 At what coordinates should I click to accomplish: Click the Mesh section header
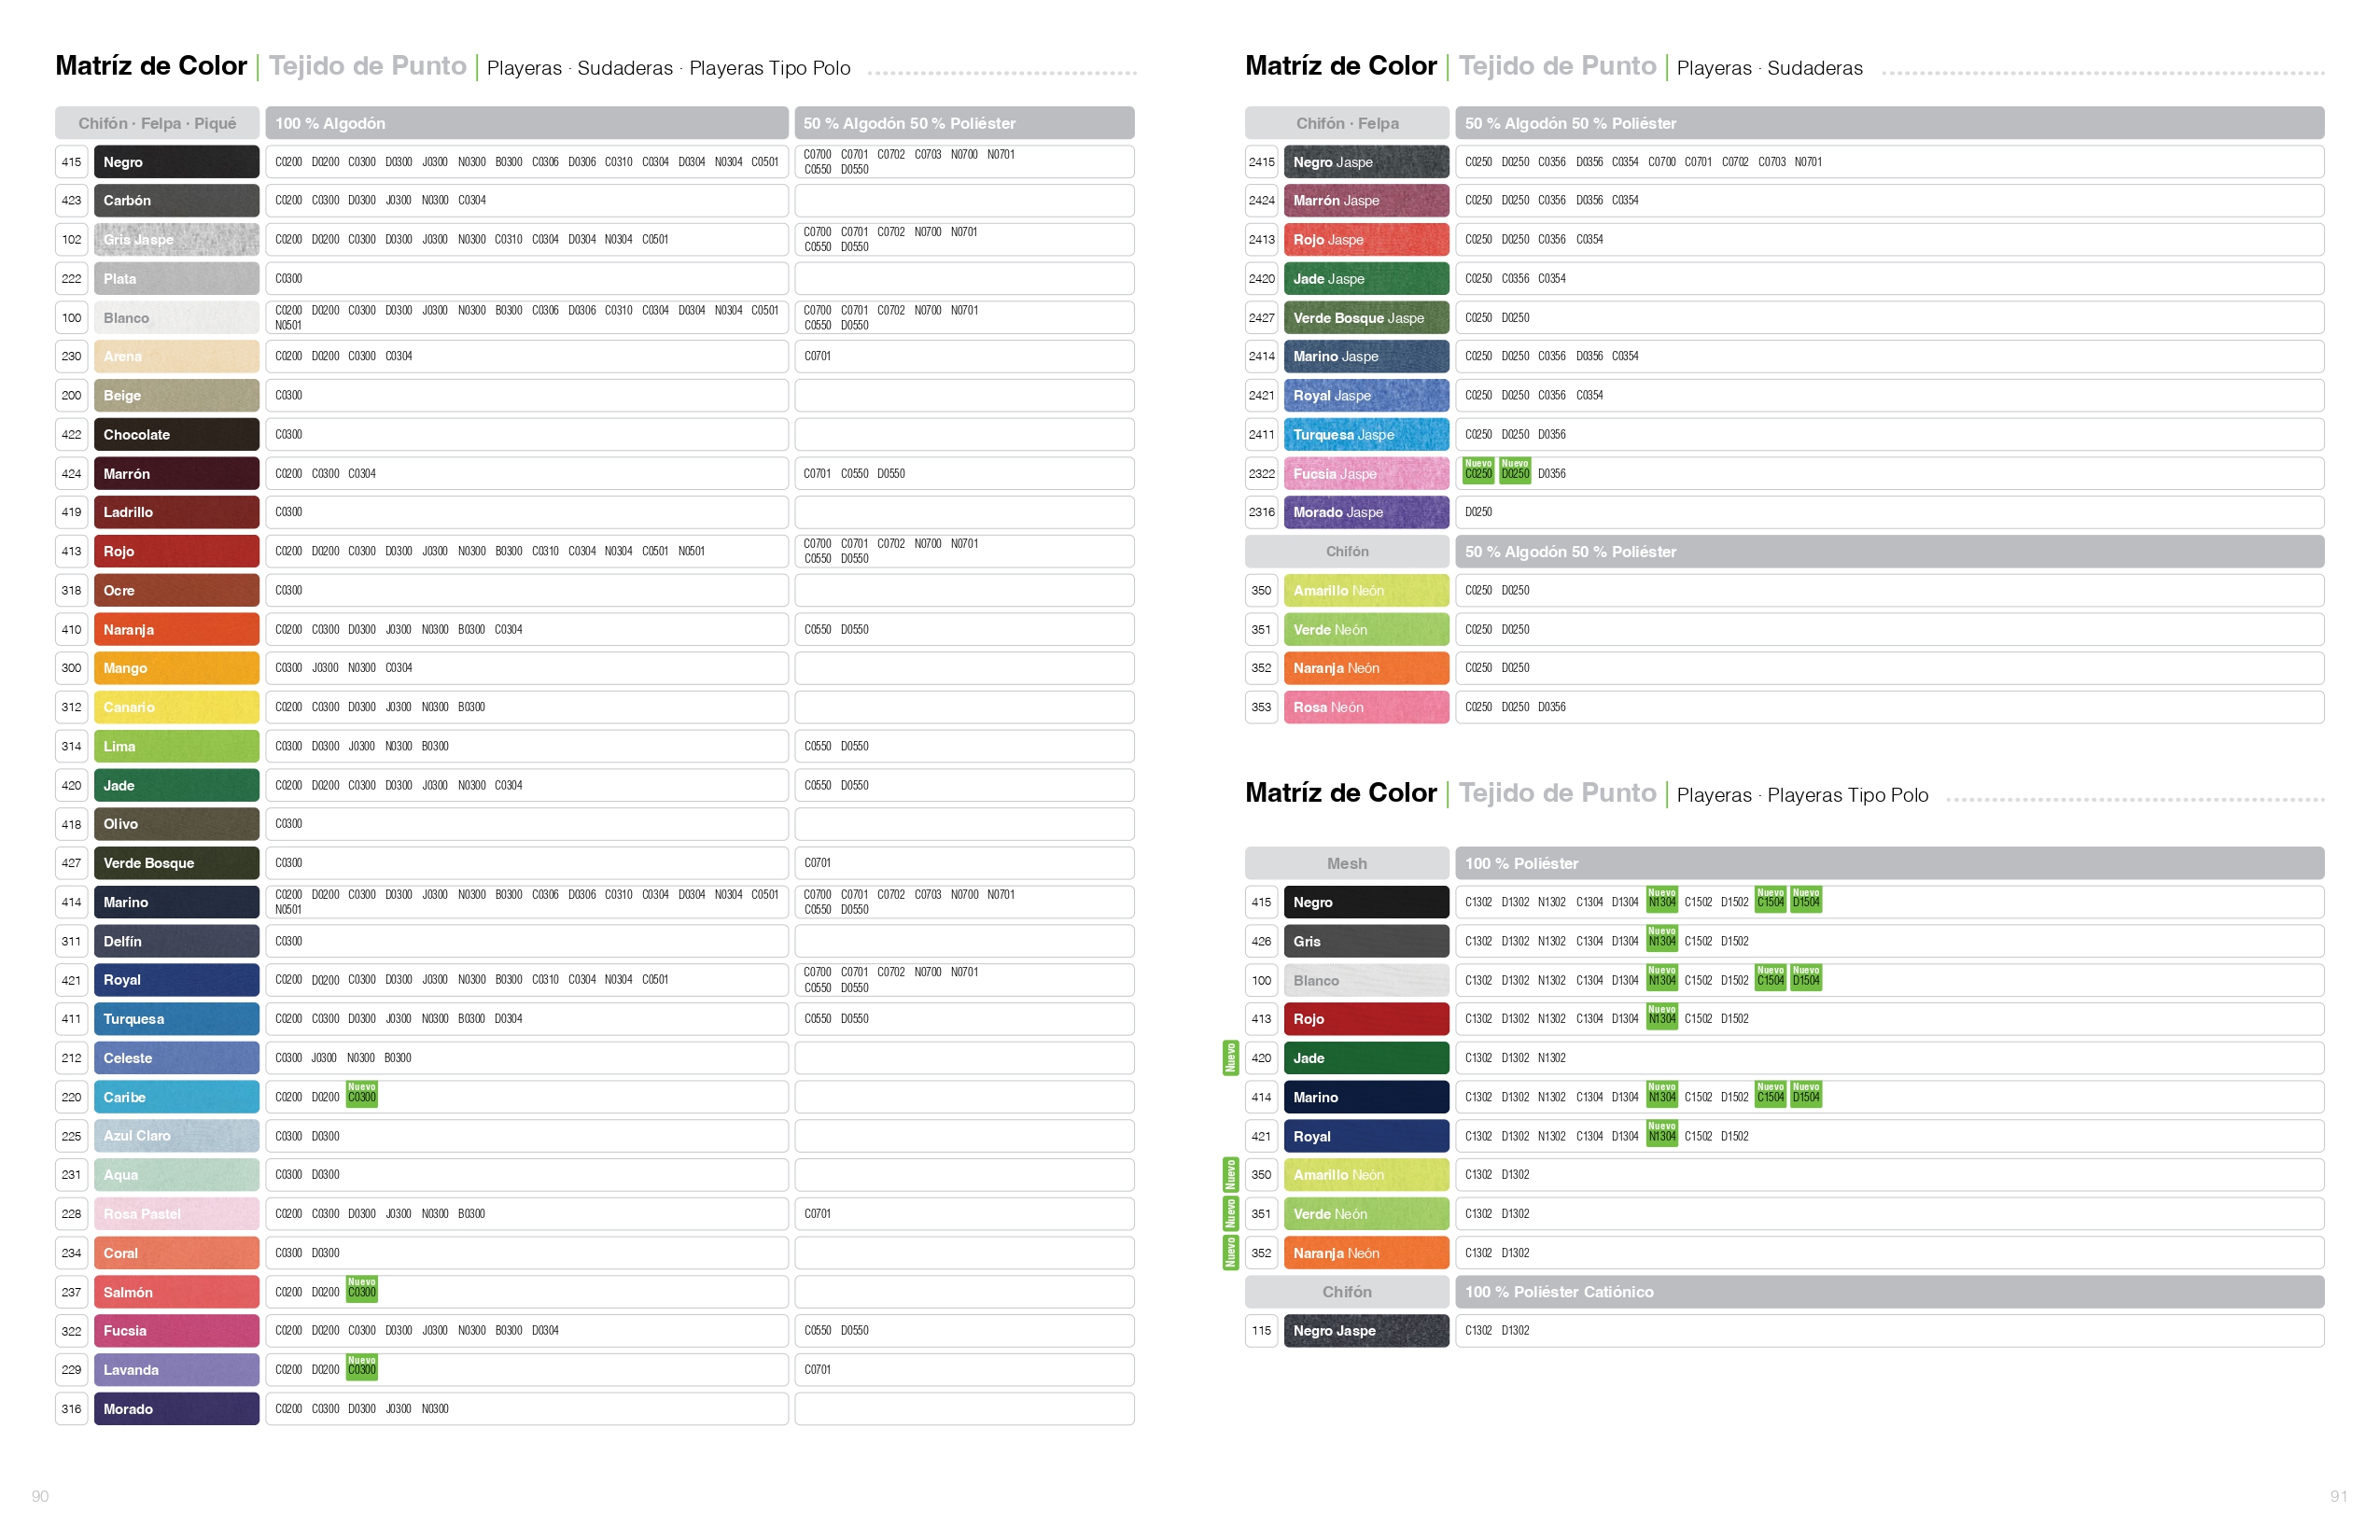click(1346, 864)
